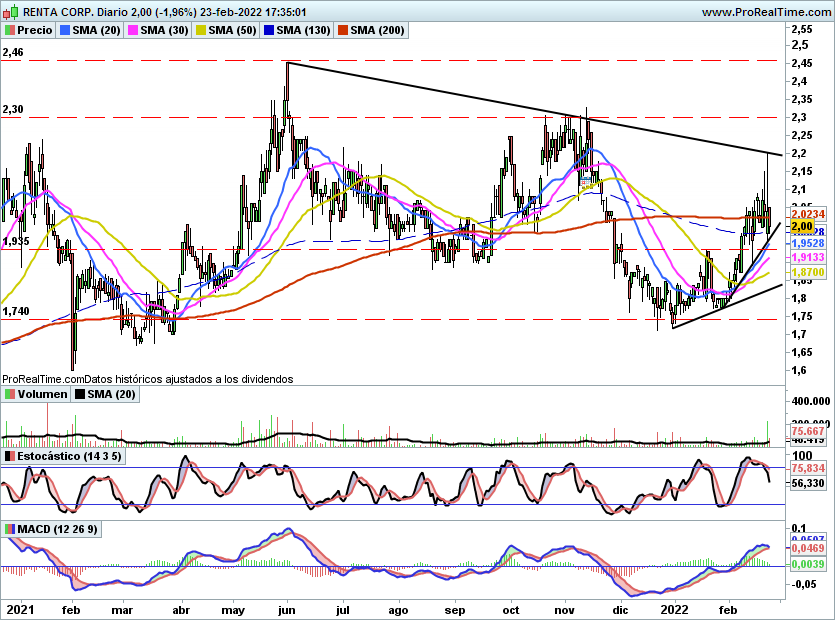The width and height of the screenshot is (835, 620).
Task: Click the ago month label
Action: pos(398,610)
